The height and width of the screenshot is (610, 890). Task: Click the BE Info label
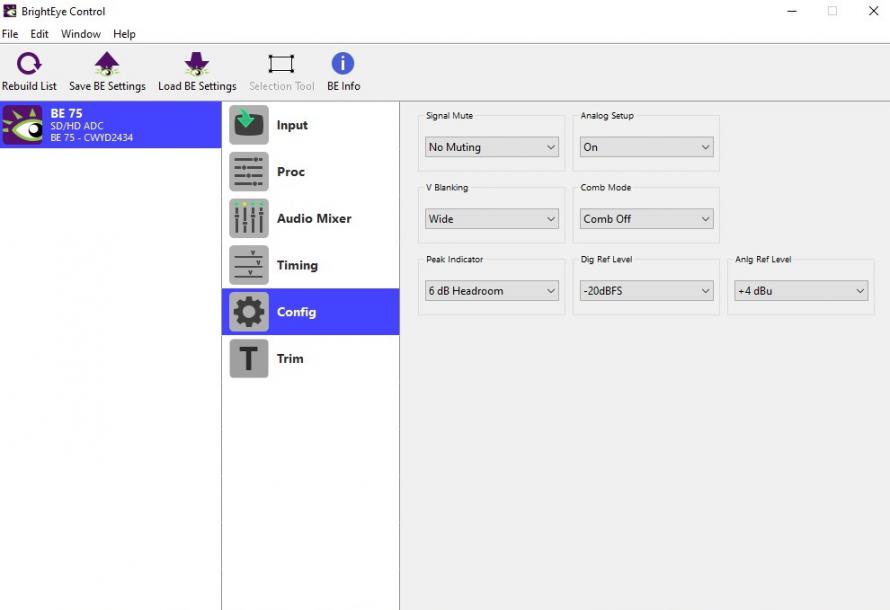343,86
